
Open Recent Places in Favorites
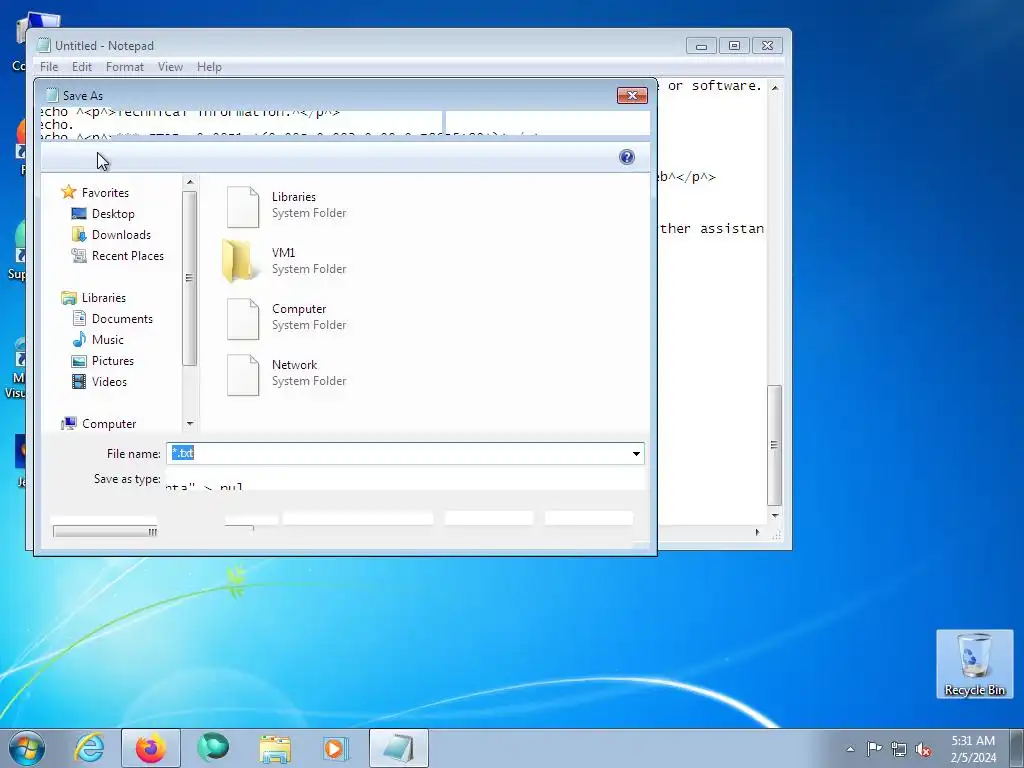[x=127, y=255]
